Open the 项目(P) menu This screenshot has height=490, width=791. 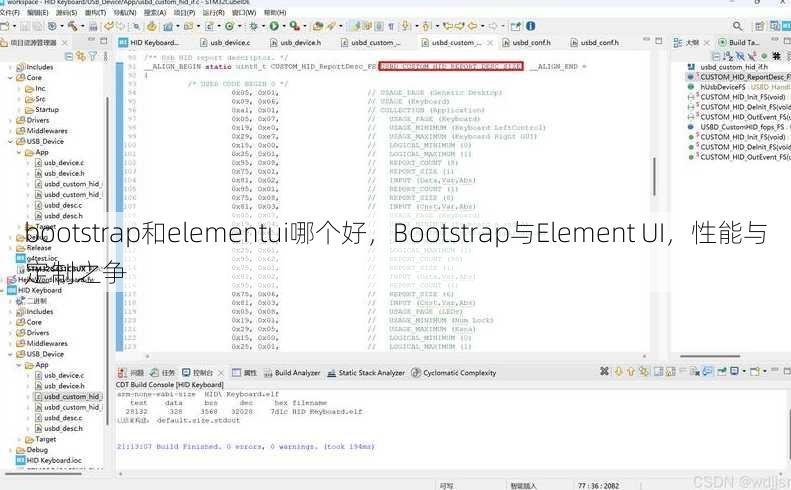coord(184,12)
